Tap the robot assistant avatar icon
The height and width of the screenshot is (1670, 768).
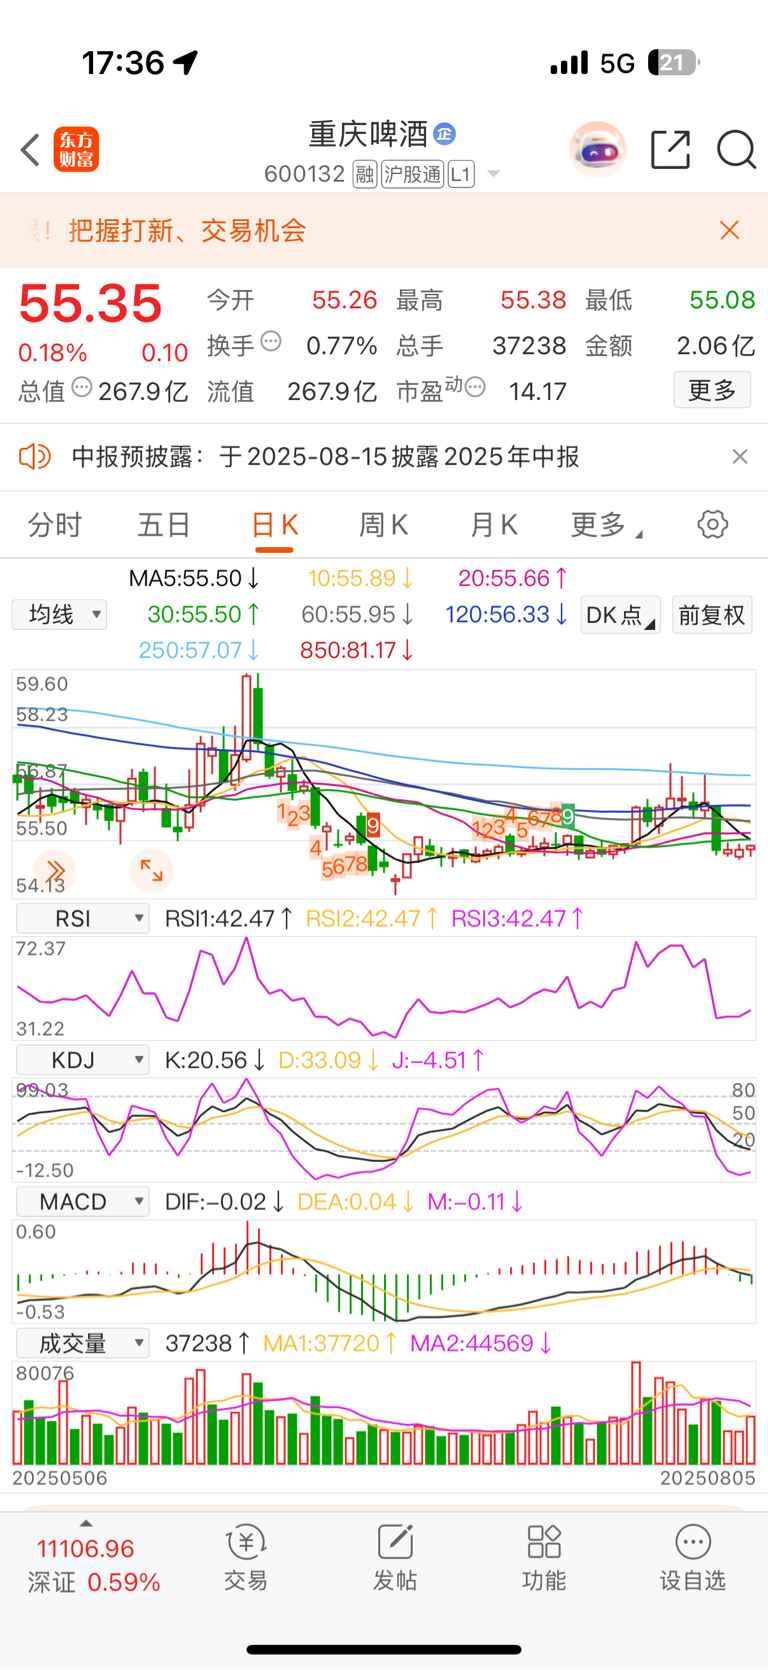[x=598, y=150]
